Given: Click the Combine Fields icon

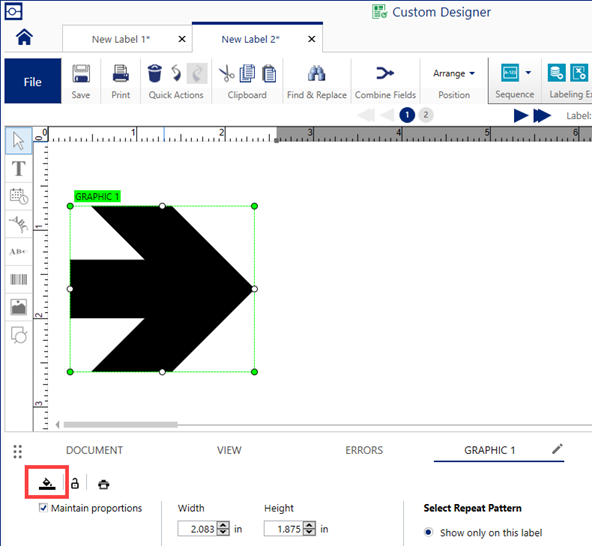Looking at the screenshot, I should coord(385,73).
